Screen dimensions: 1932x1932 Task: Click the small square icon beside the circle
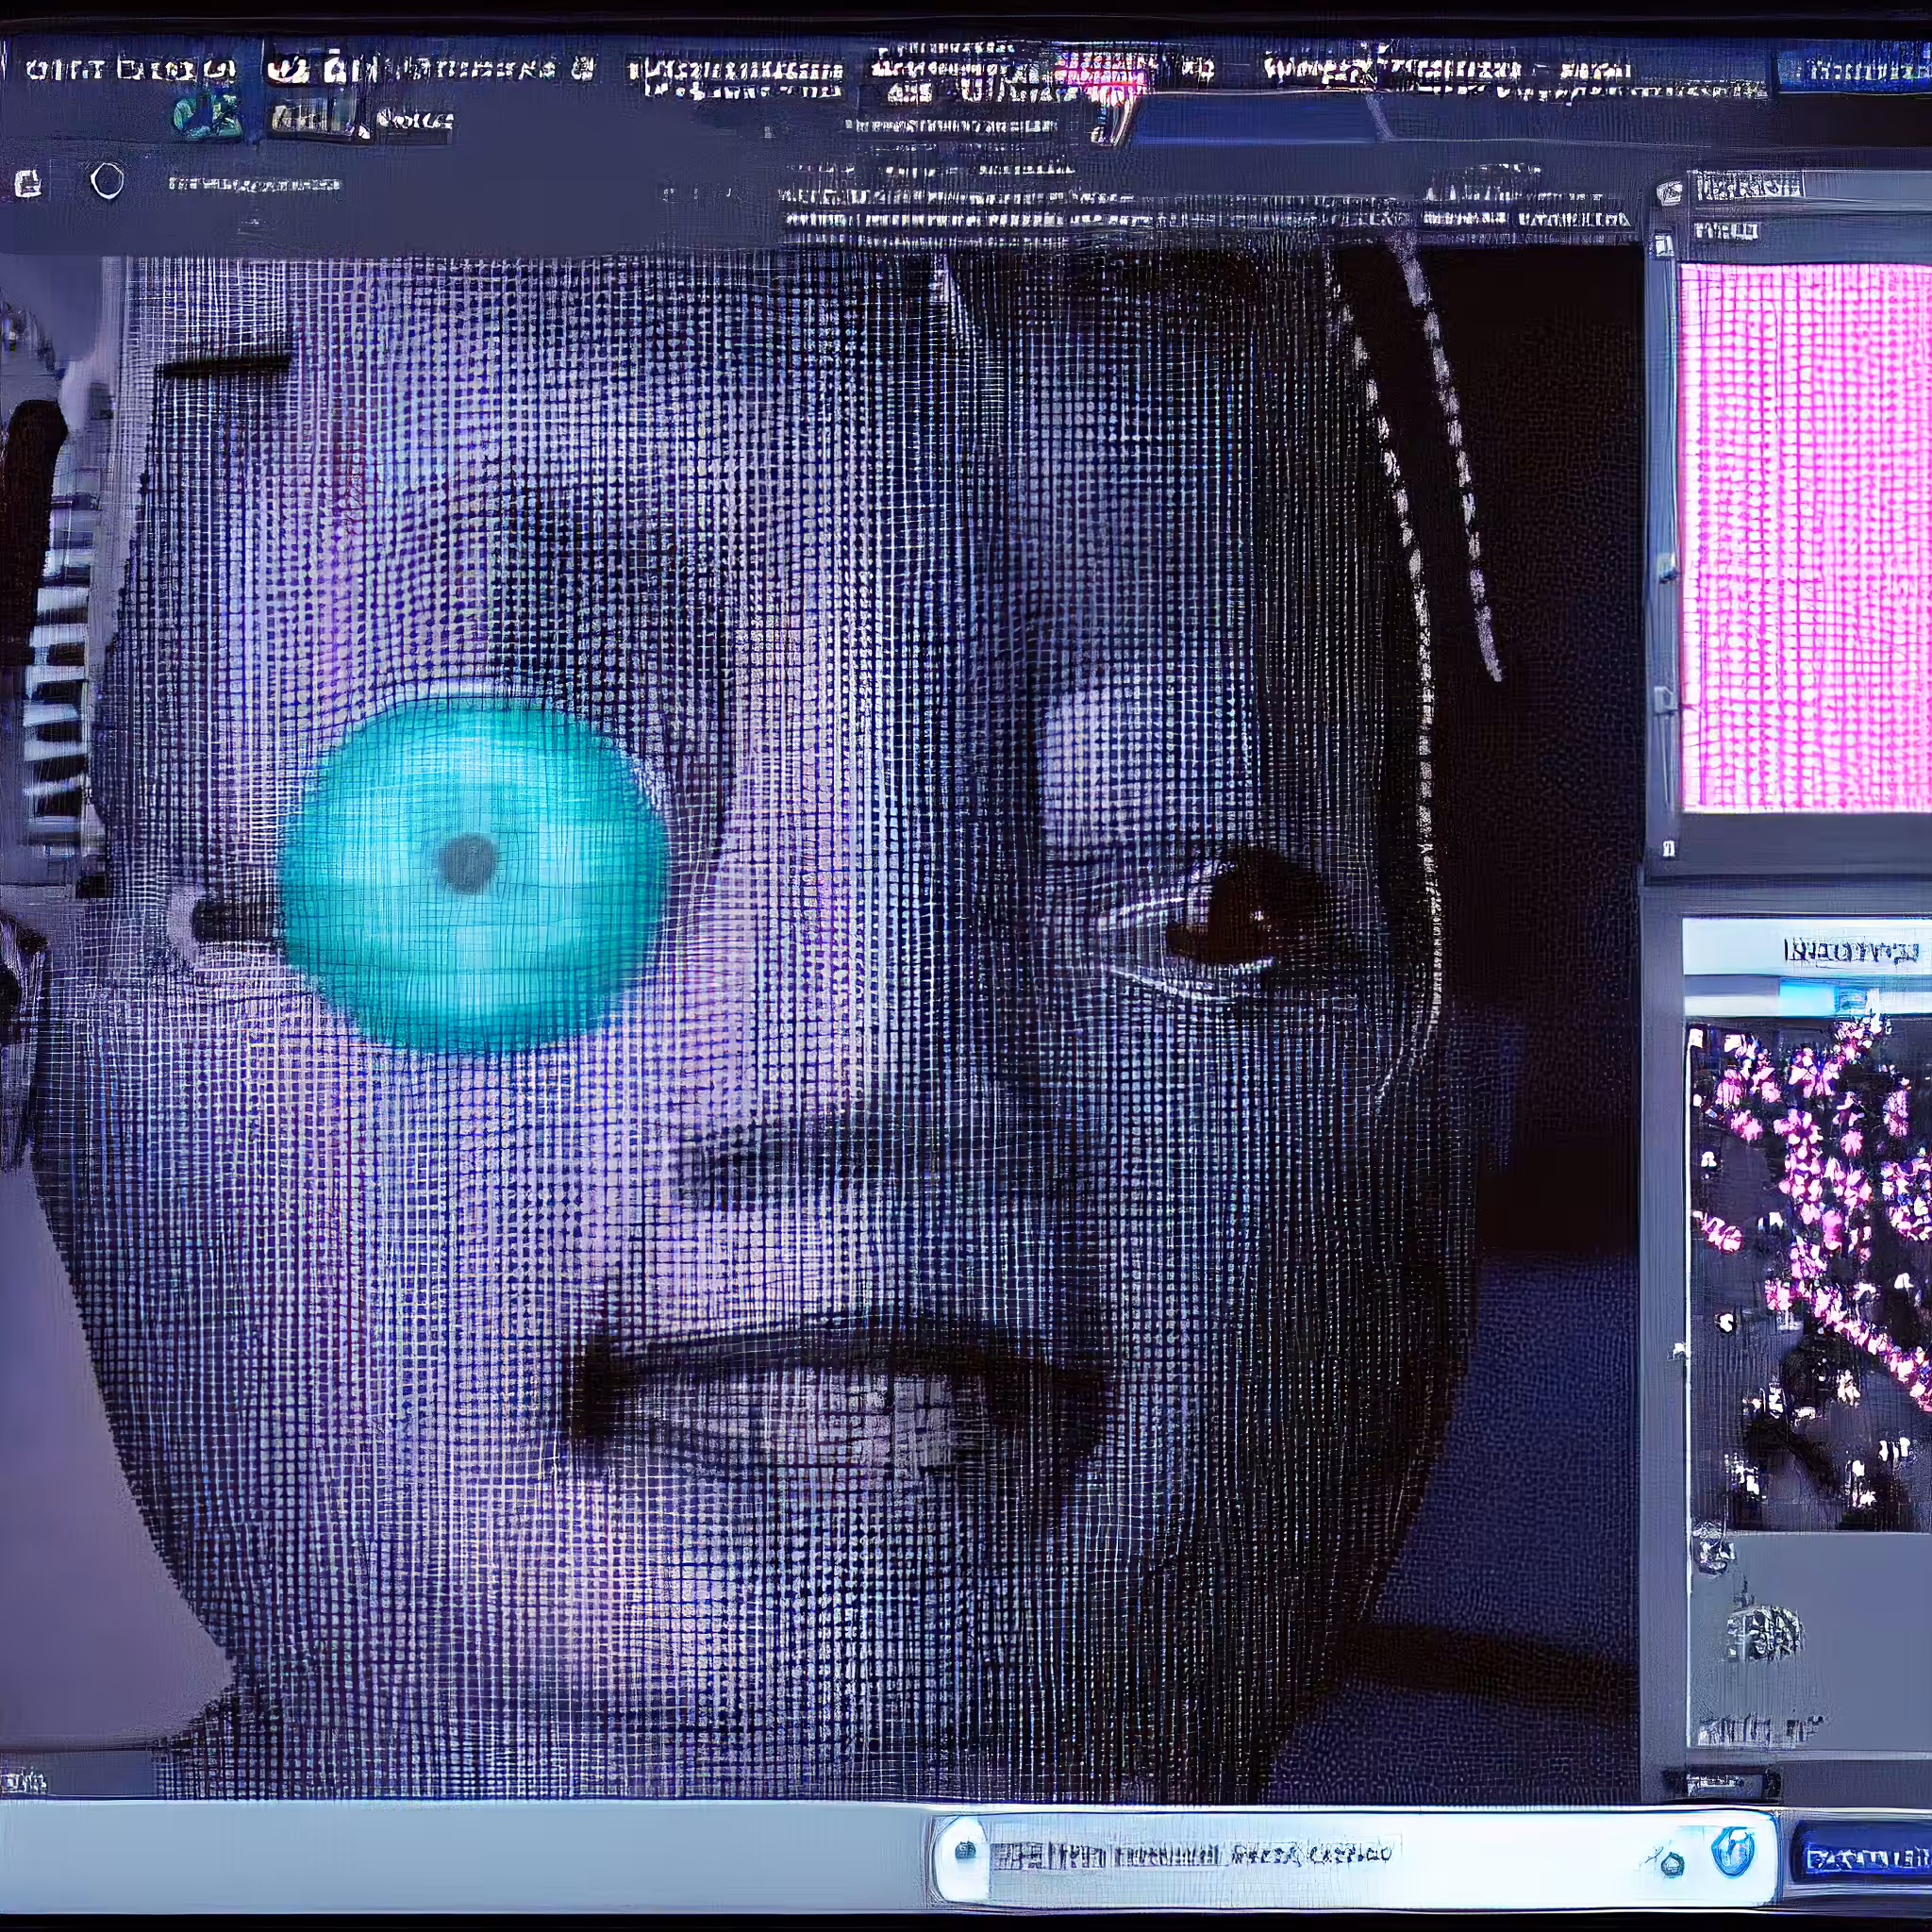coord(29,183)
